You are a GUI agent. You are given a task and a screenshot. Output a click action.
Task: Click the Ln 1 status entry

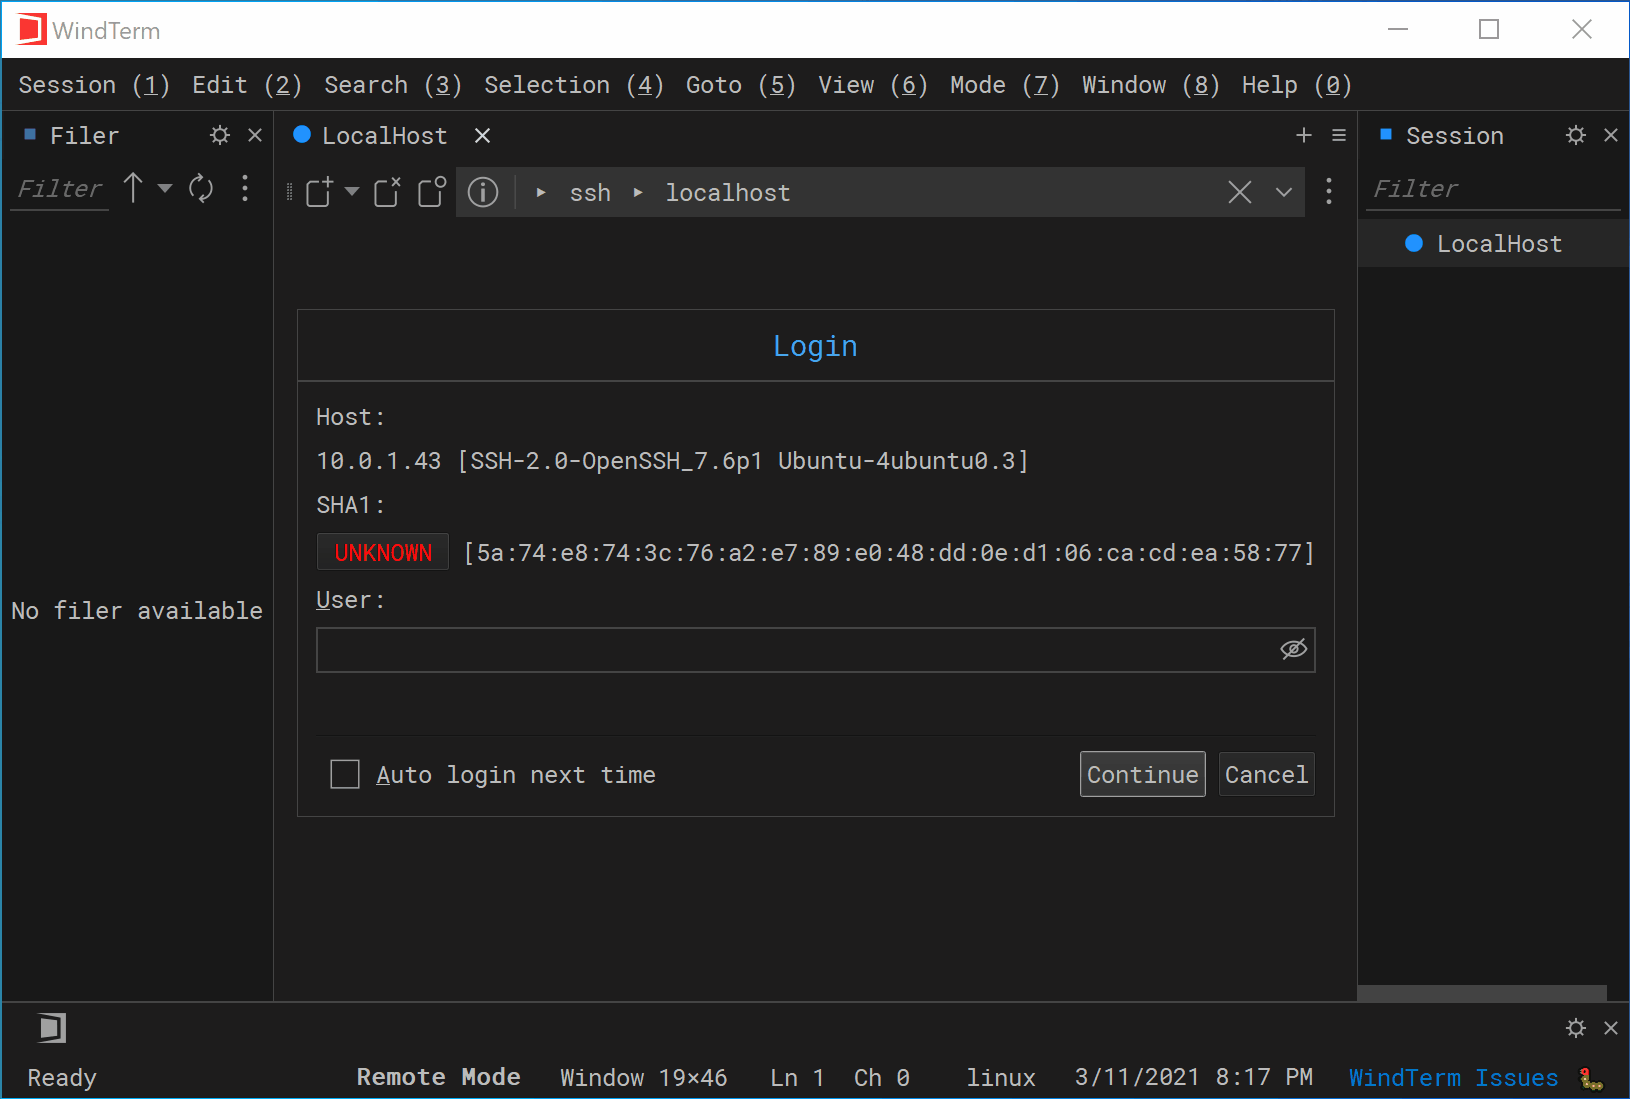[x=798, y=1078]
